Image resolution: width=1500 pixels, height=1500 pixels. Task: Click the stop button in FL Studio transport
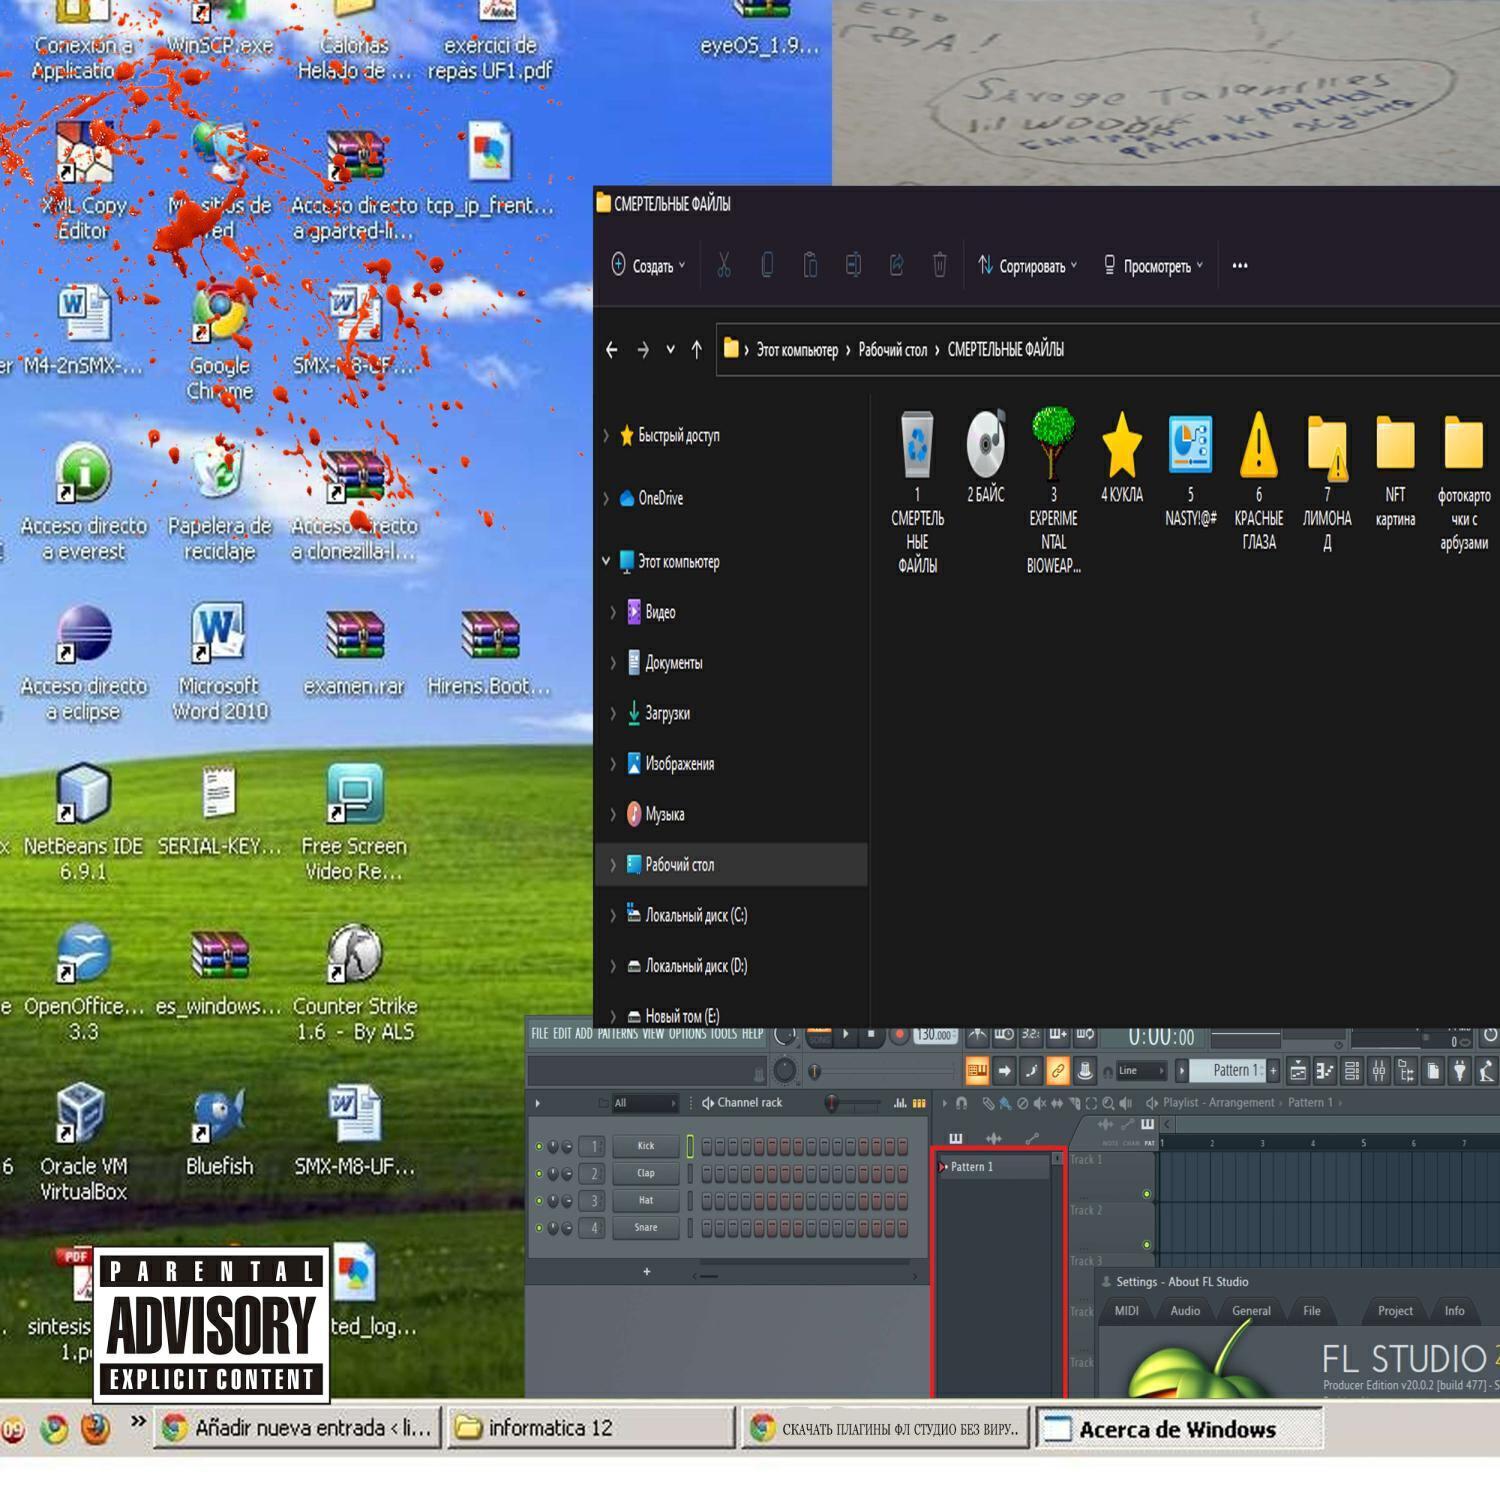pyautogui.click(x=871, y=1034)
